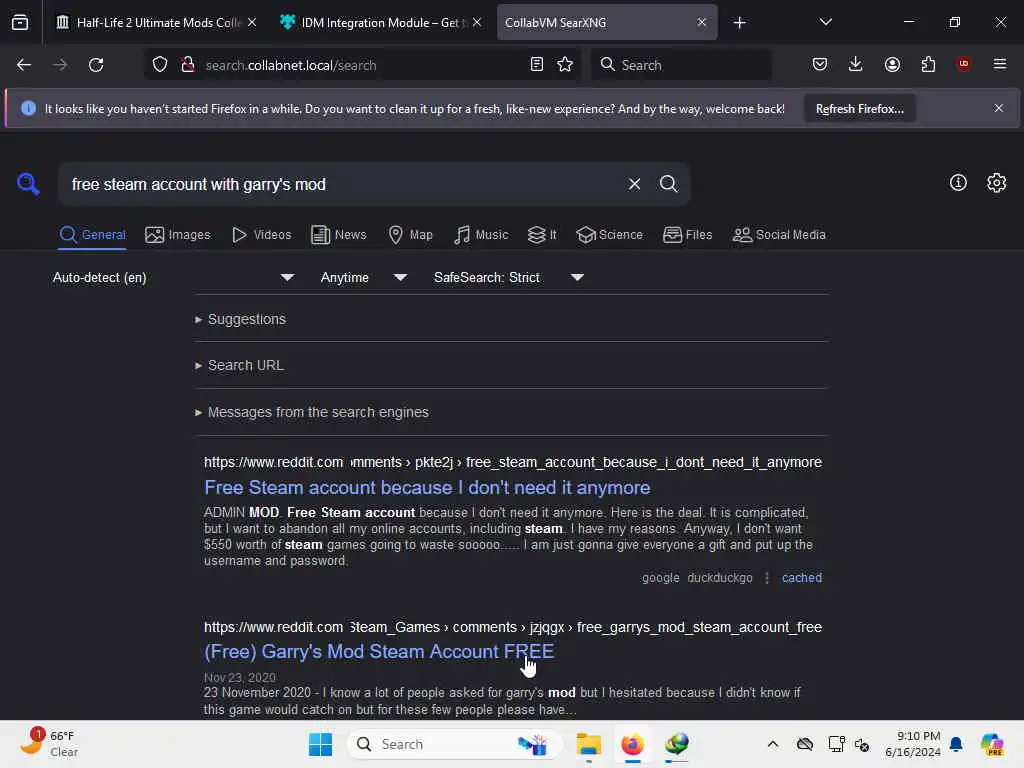Select the Map search category
This screenshot has height=768, width=1024.
[410, 234]
